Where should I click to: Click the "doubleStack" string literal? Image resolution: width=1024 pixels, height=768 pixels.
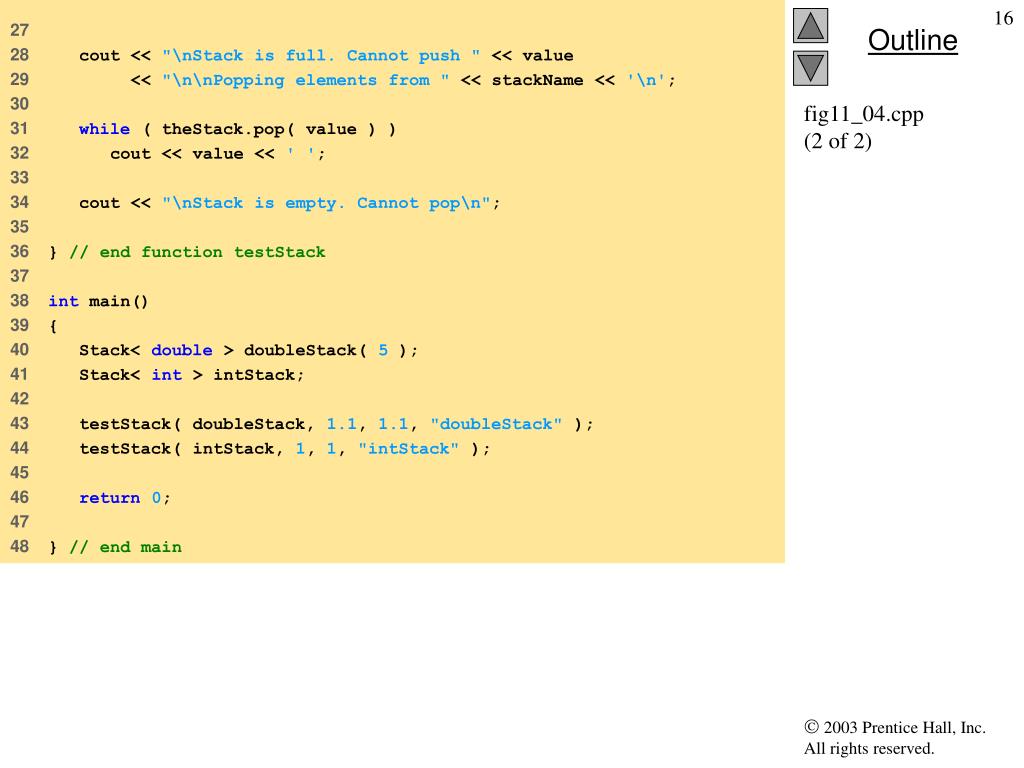496,424
